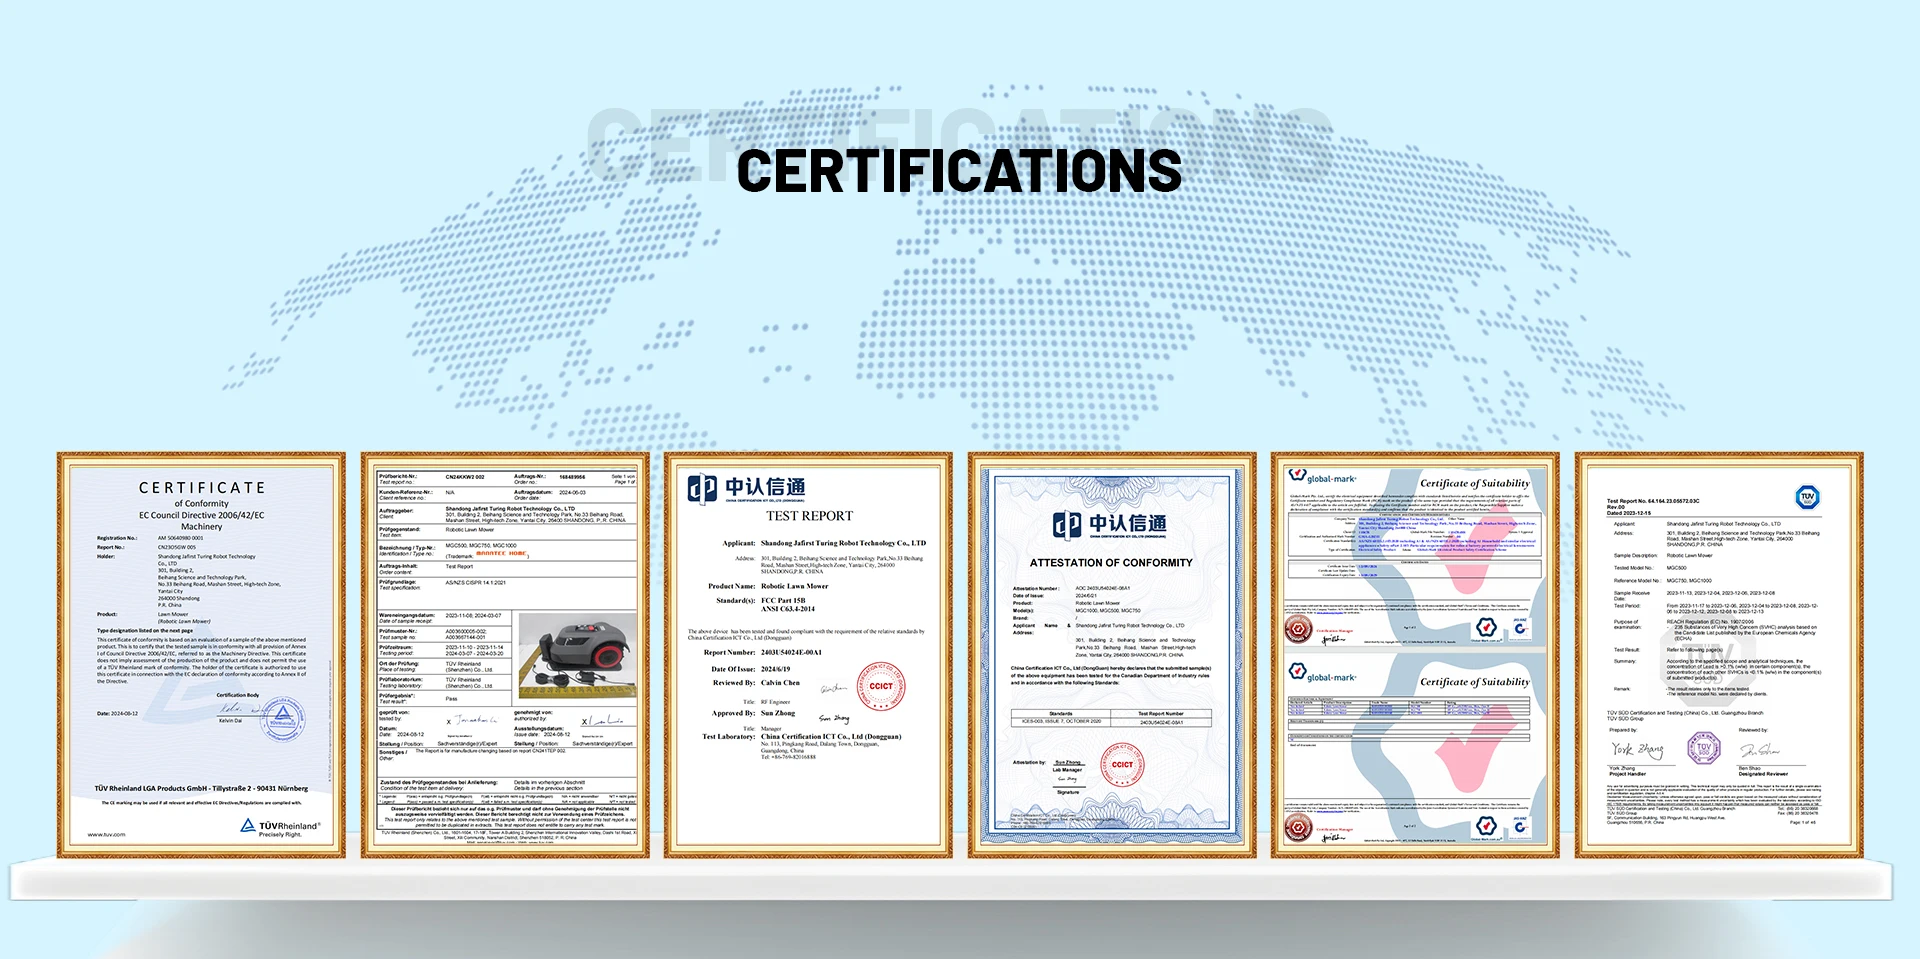Click the top global-mark logo
This screenshot has height=959, width=1920.
[1322, 478]
